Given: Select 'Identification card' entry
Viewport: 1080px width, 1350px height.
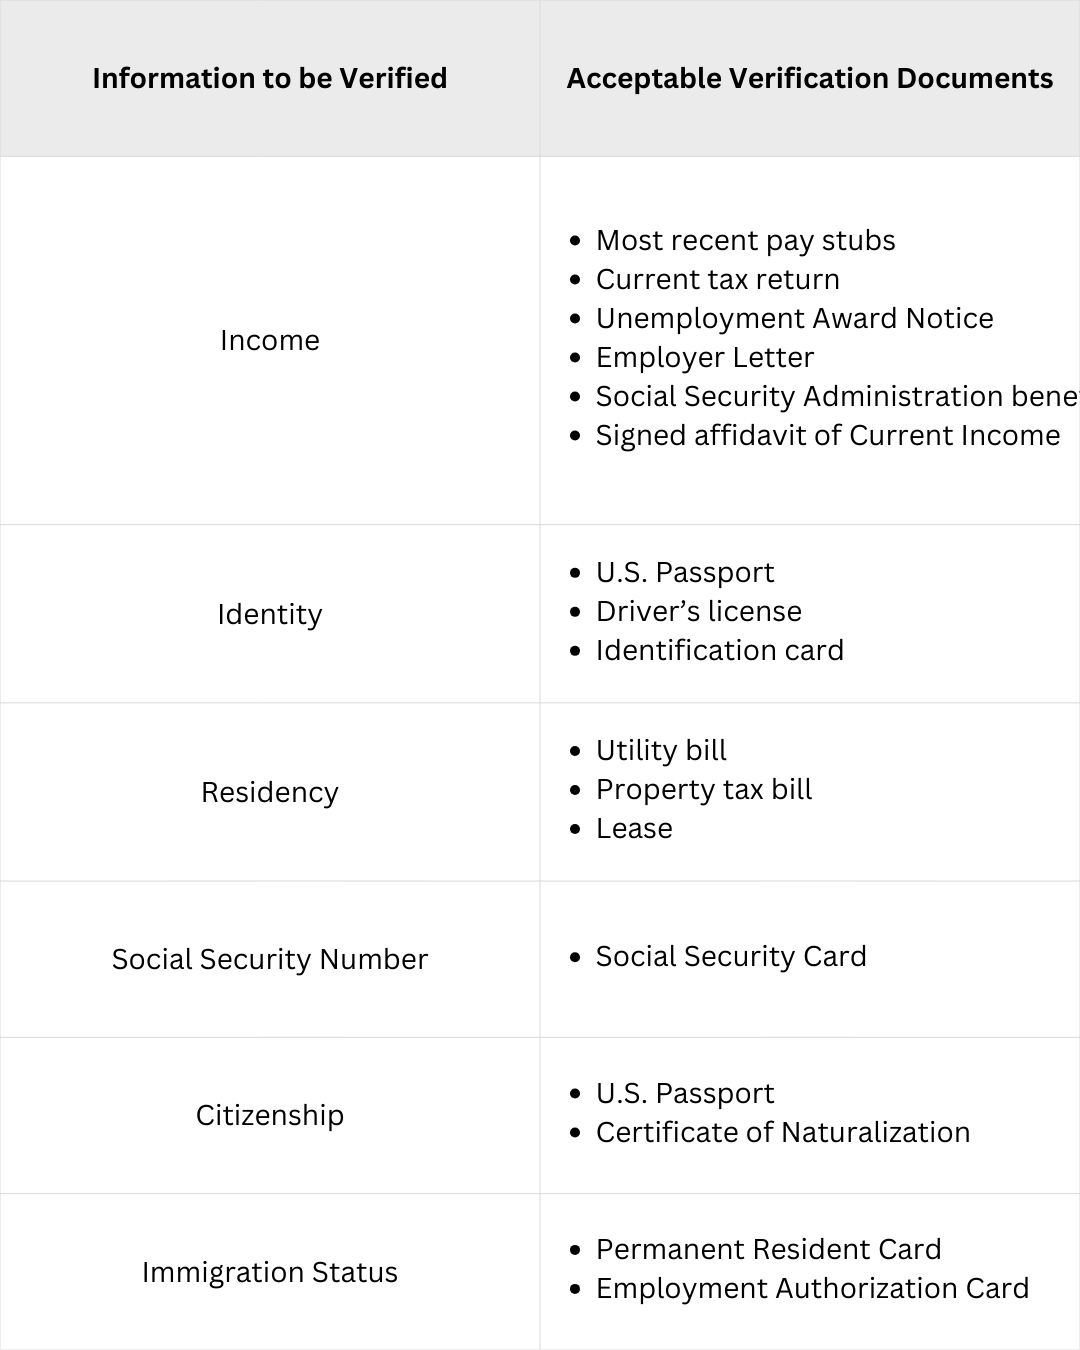Looking at the screenshot, I should point(720,650).
